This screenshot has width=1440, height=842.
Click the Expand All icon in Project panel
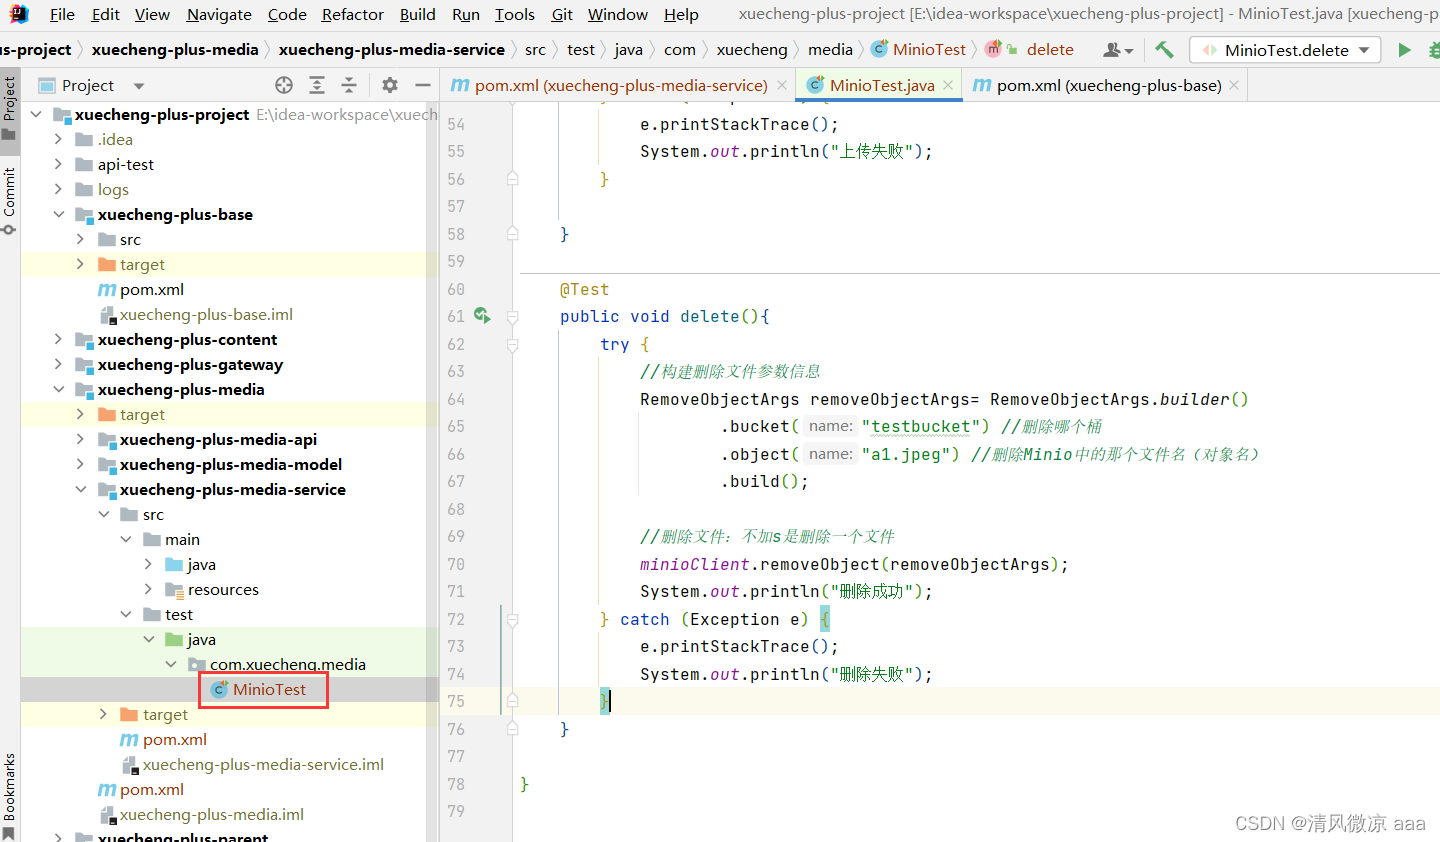pyautogui.click(x=317, y=85)
